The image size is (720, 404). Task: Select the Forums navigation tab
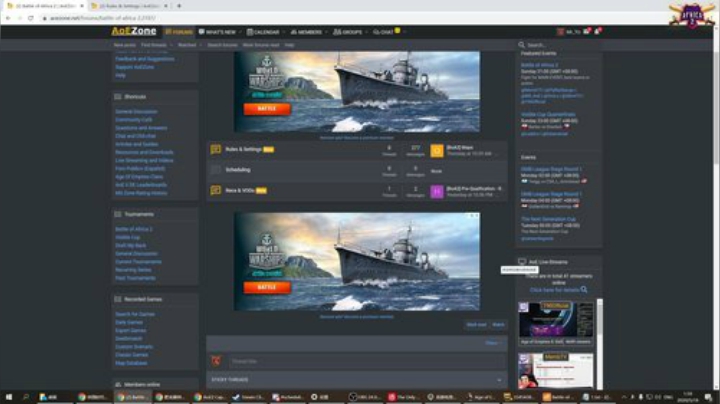[x=179, y=32]
